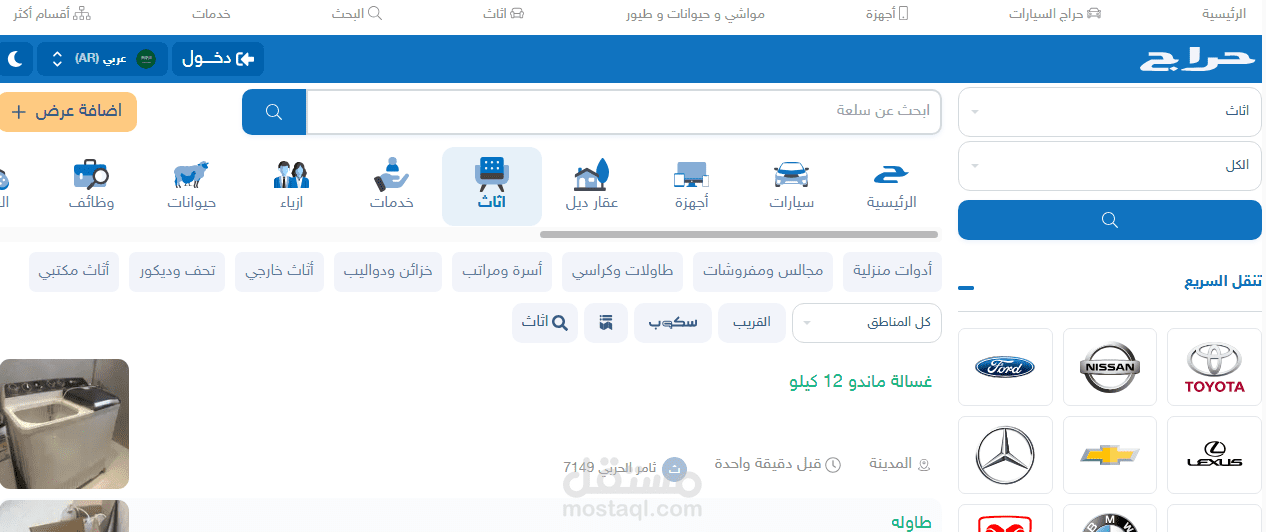The width and height of the screenshot is (1266, 532).
Task: Open أجهزة in the top navigation
Action: tap(887, 14)
